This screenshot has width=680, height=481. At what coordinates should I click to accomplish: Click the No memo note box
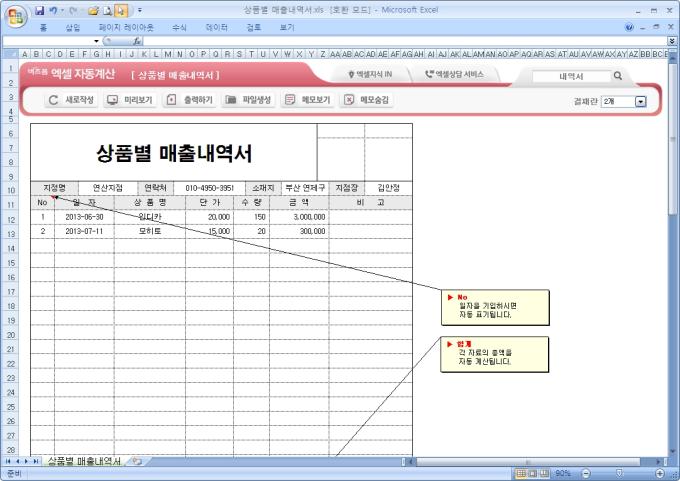[x=495, y=308]
